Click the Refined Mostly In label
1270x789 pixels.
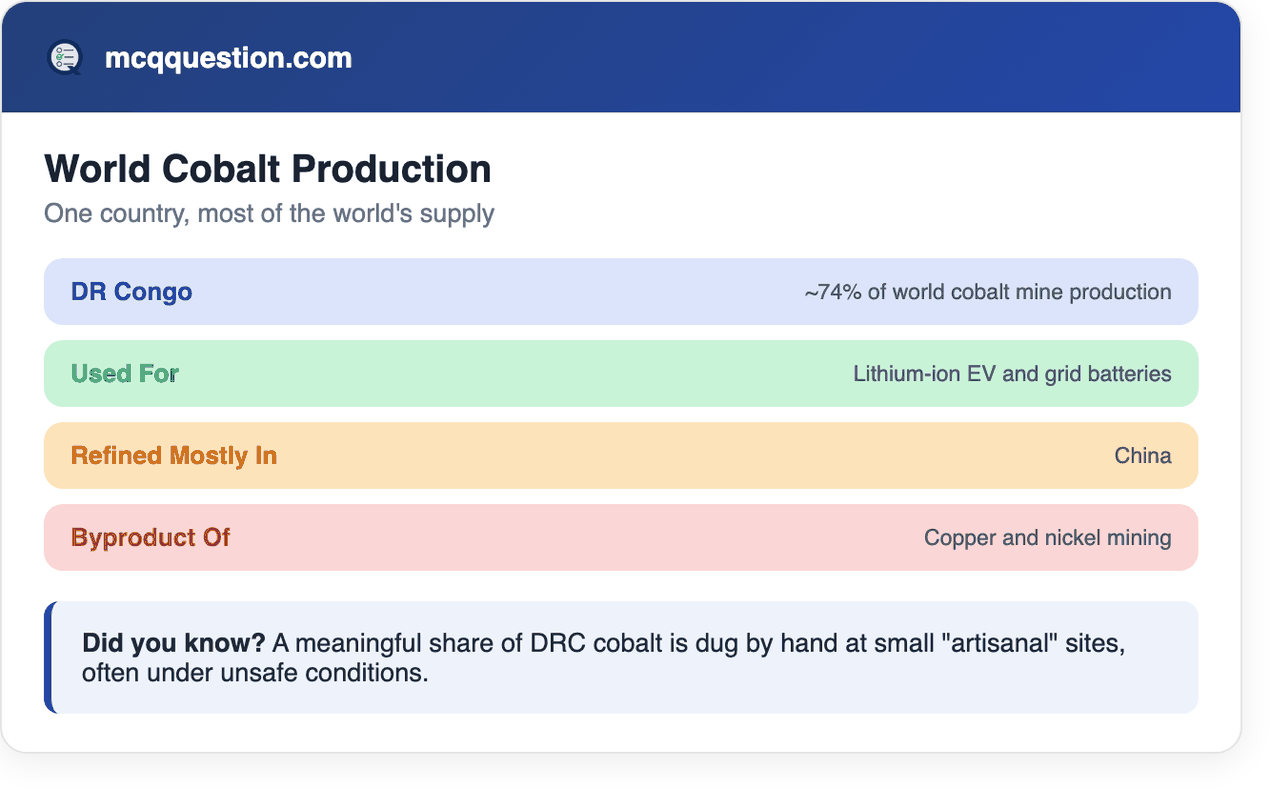pos(174,456)
